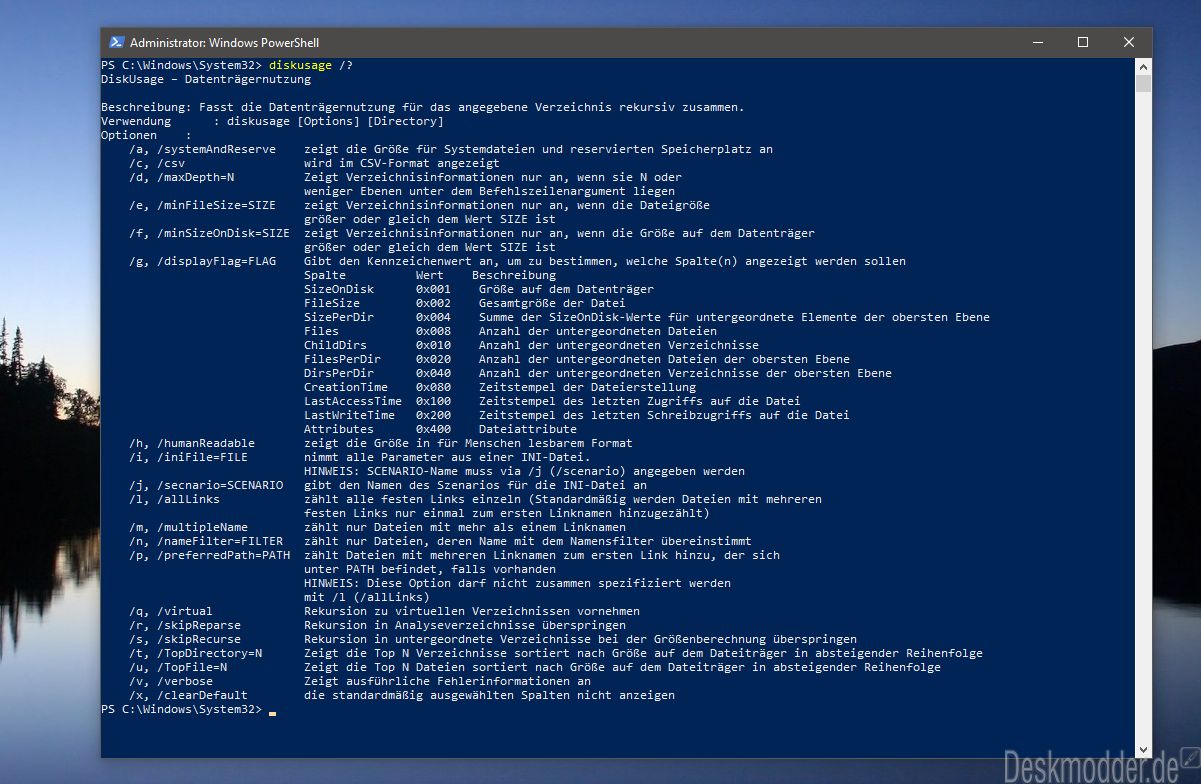Click the vertical scrollbar thumb
The height and width of the screenshot is (784, 1201).
pos(1143,83)
